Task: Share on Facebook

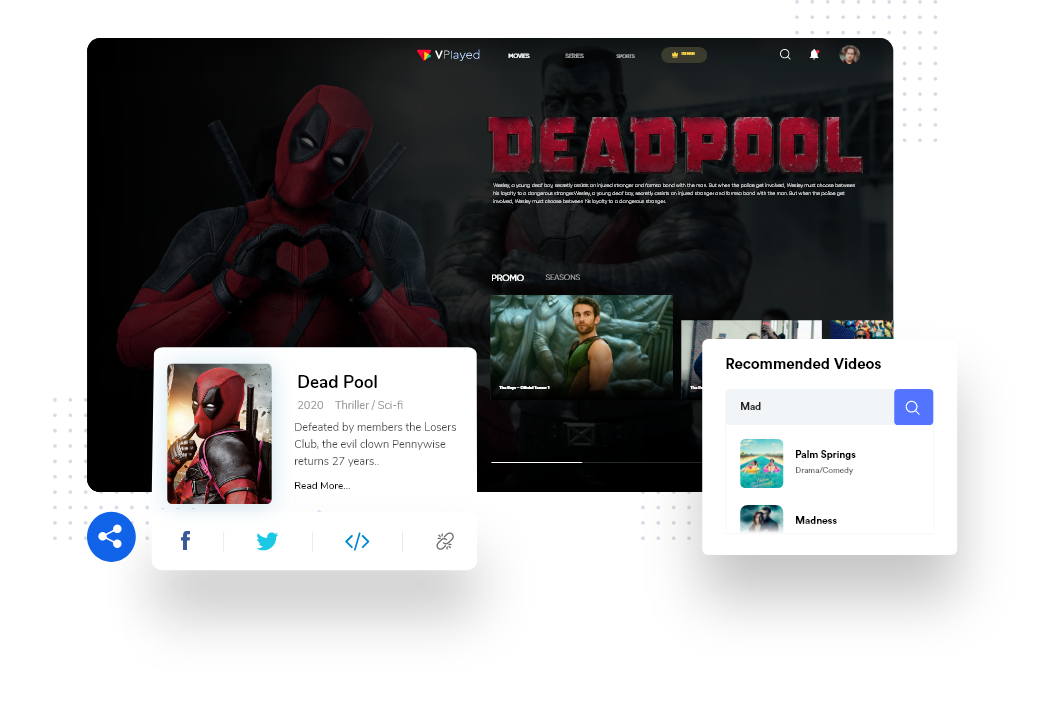Action: pos(186,540)
